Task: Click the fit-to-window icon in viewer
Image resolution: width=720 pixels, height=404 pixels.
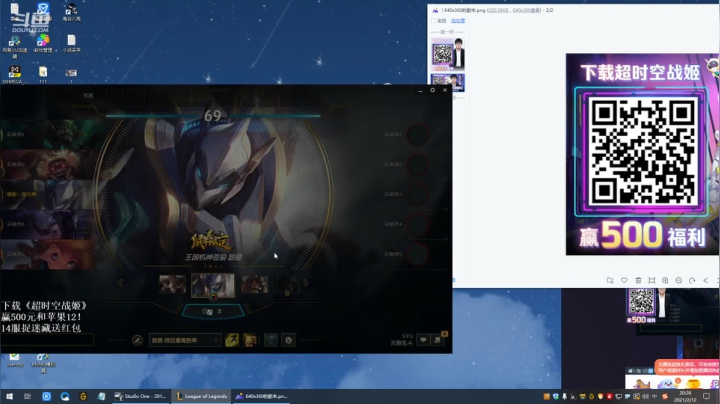Action: click(652, 281)
